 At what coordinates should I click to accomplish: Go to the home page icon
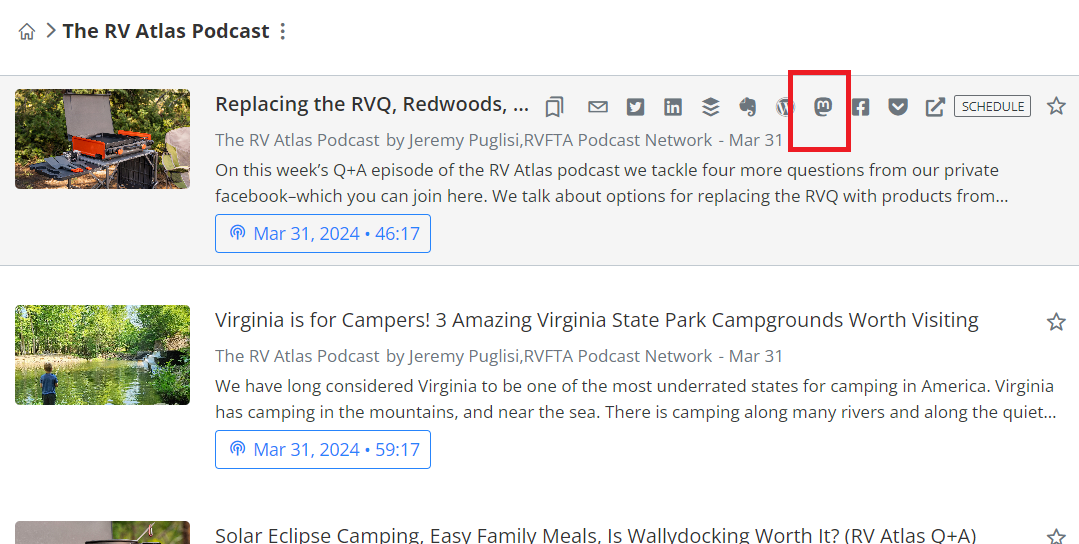[27, 32]
